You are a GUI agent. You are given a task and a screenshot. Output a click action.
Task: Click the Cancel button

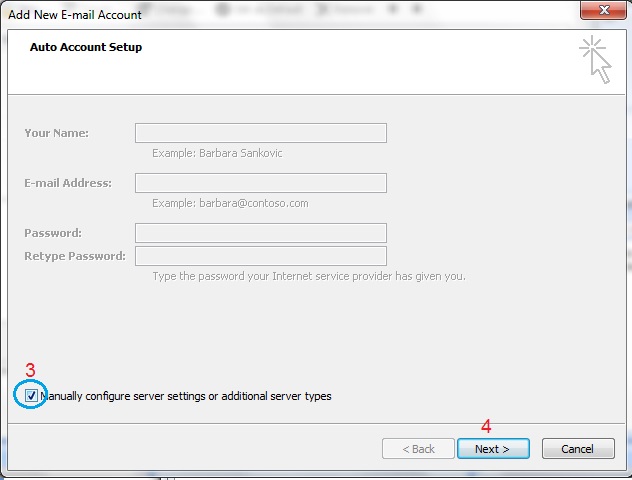click(x=577, y=449)
